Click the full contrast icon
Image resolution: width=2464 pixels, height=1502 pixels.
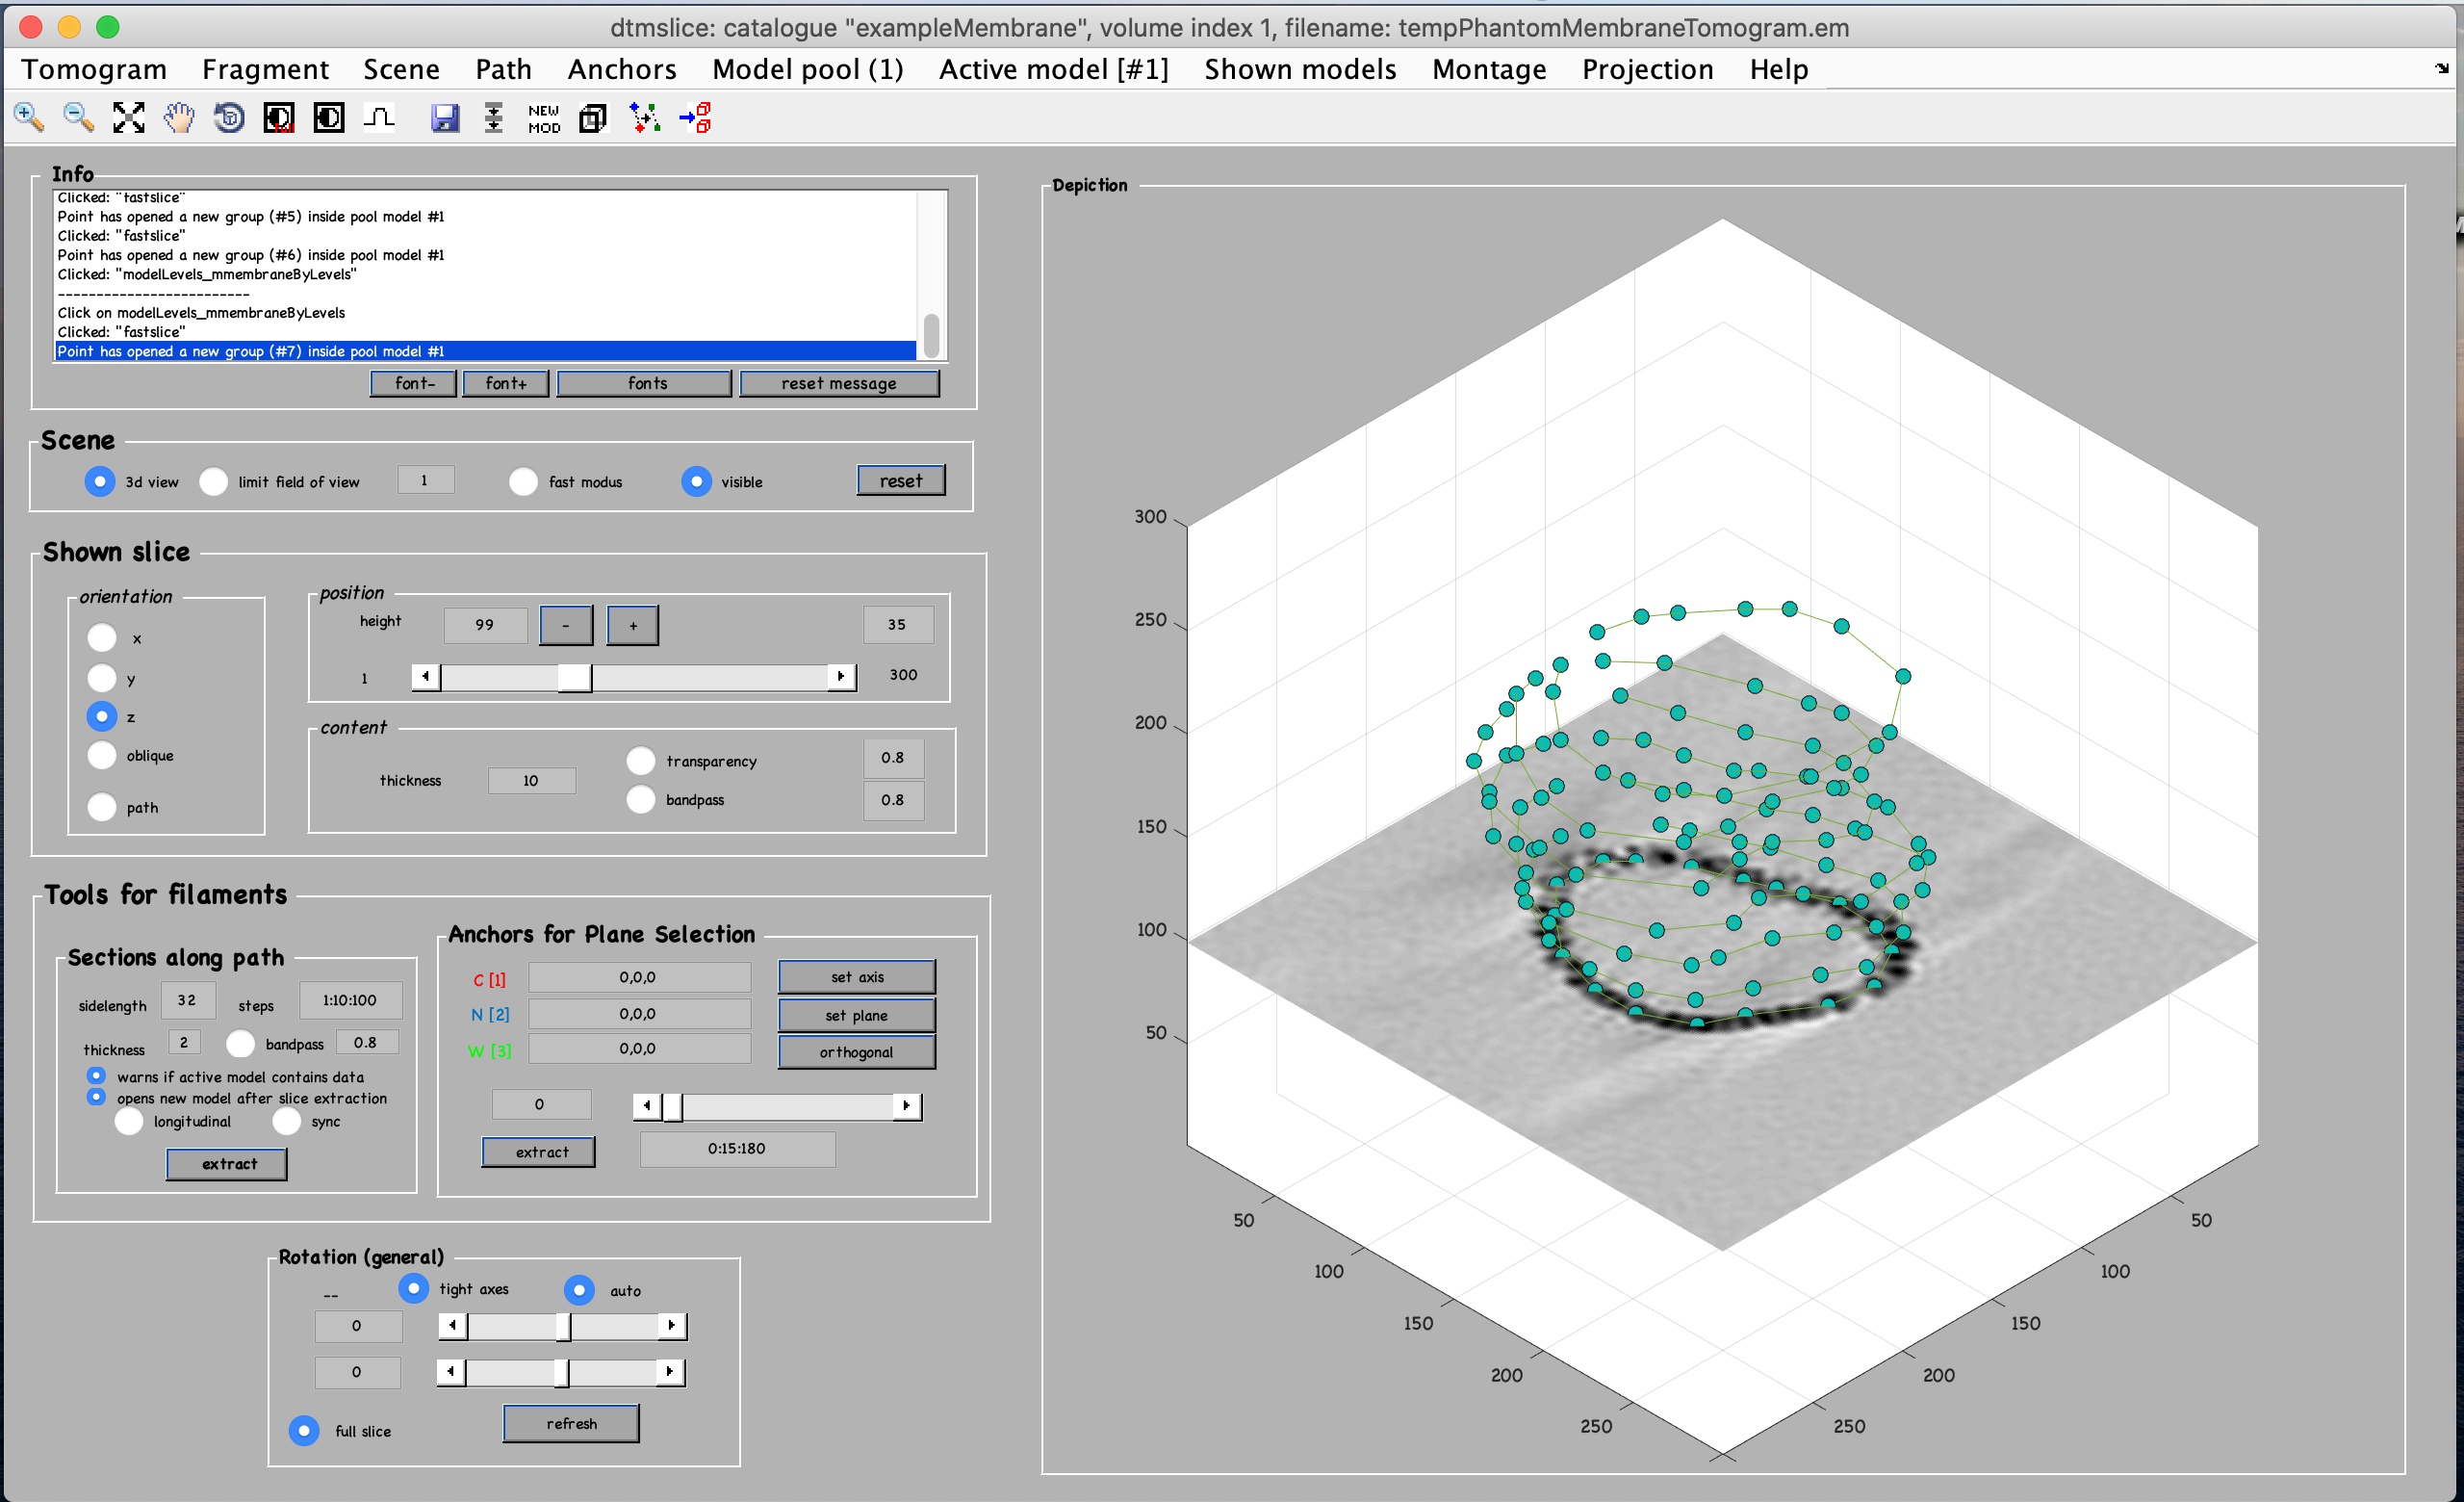tap(279, 118)
